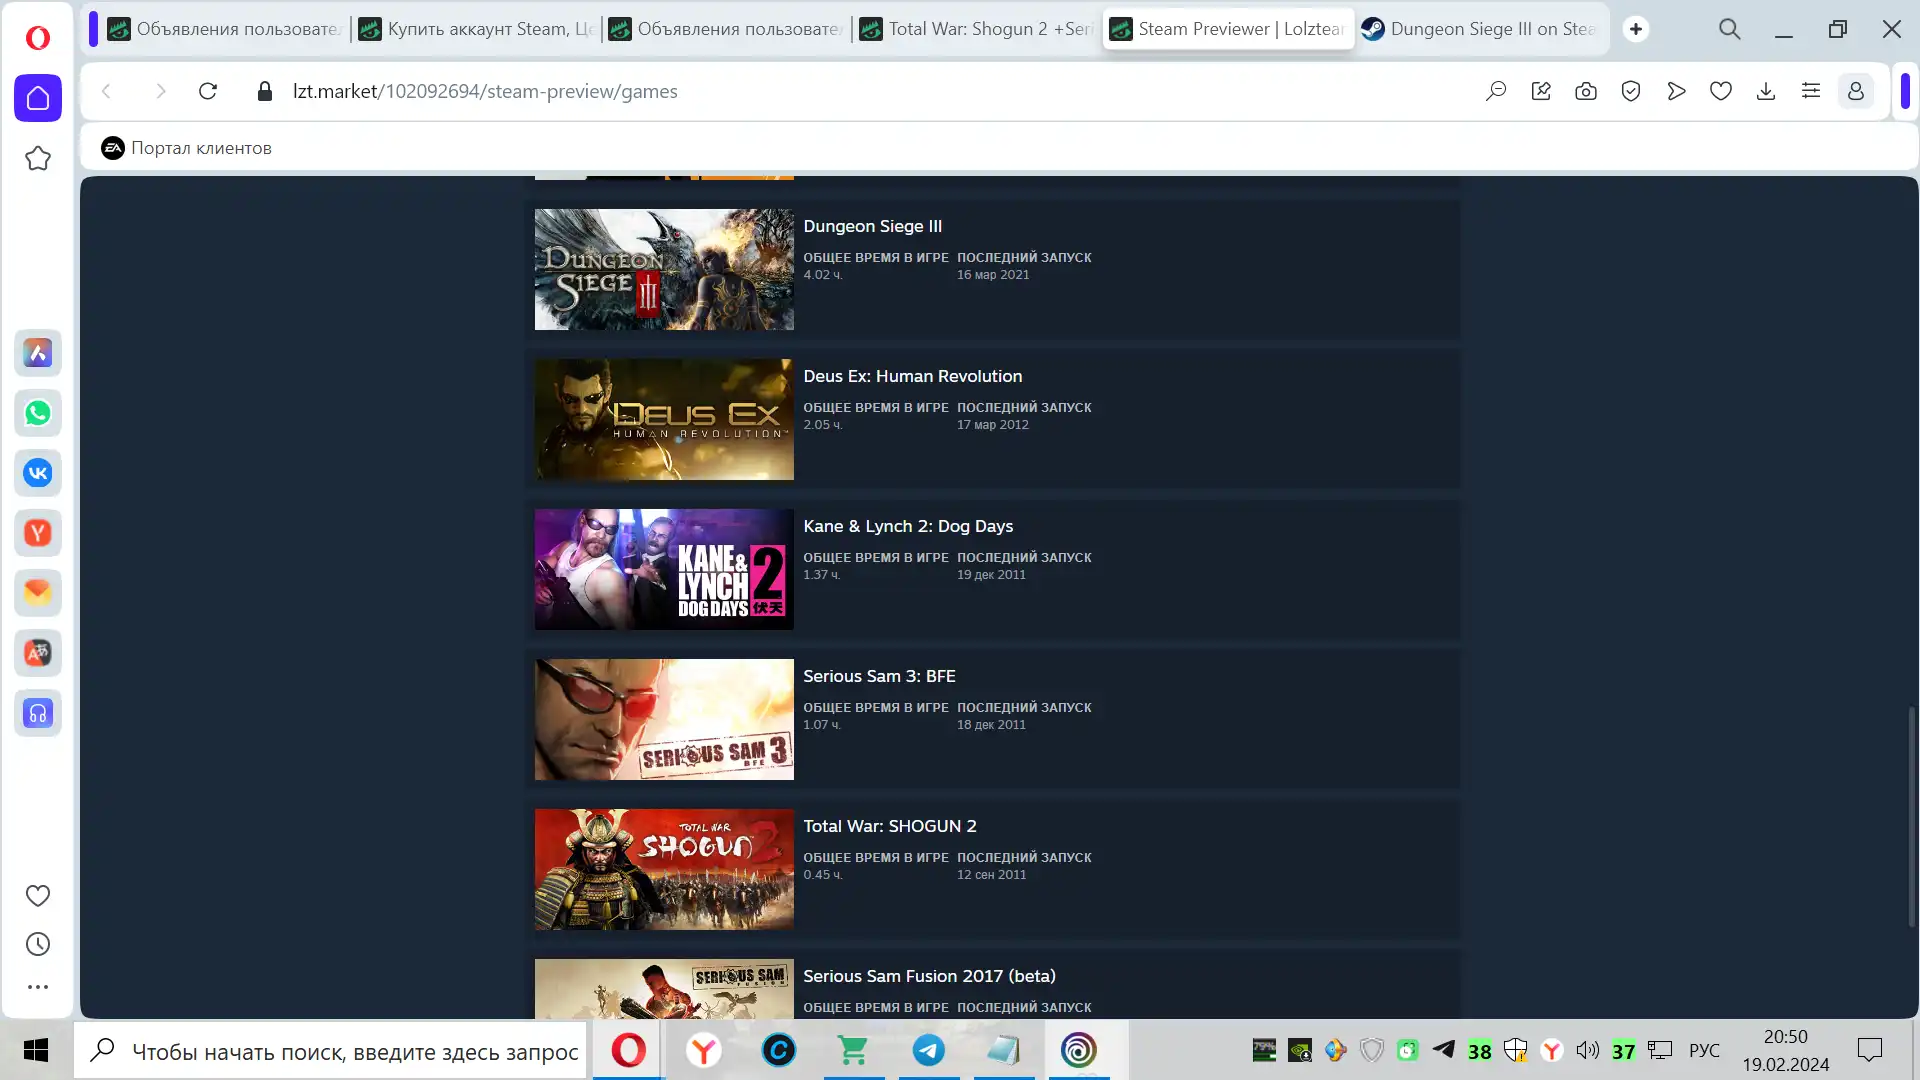This screenshot has height=1080, width=1920.
Task: Open the shopping cart taskbar app
Action: [854, 1050]
